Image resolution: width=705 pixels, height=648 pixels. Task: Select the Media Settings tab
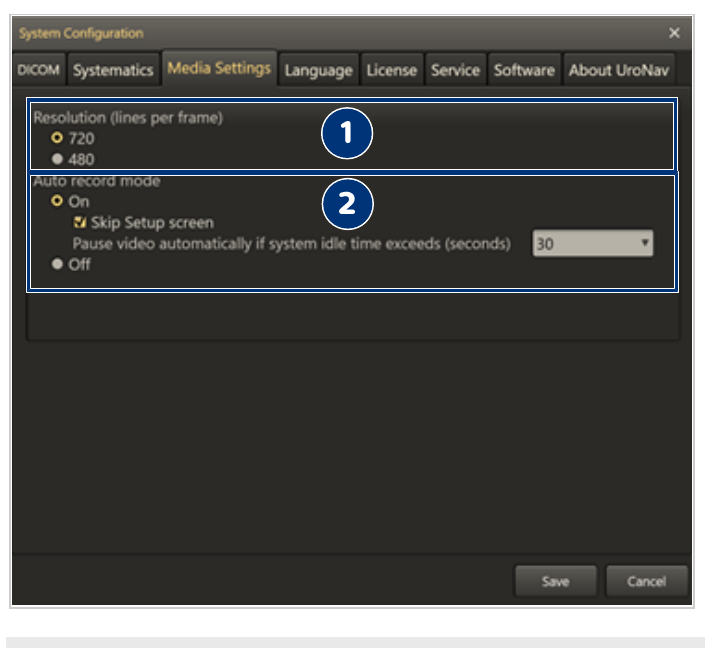coord(219,68)
